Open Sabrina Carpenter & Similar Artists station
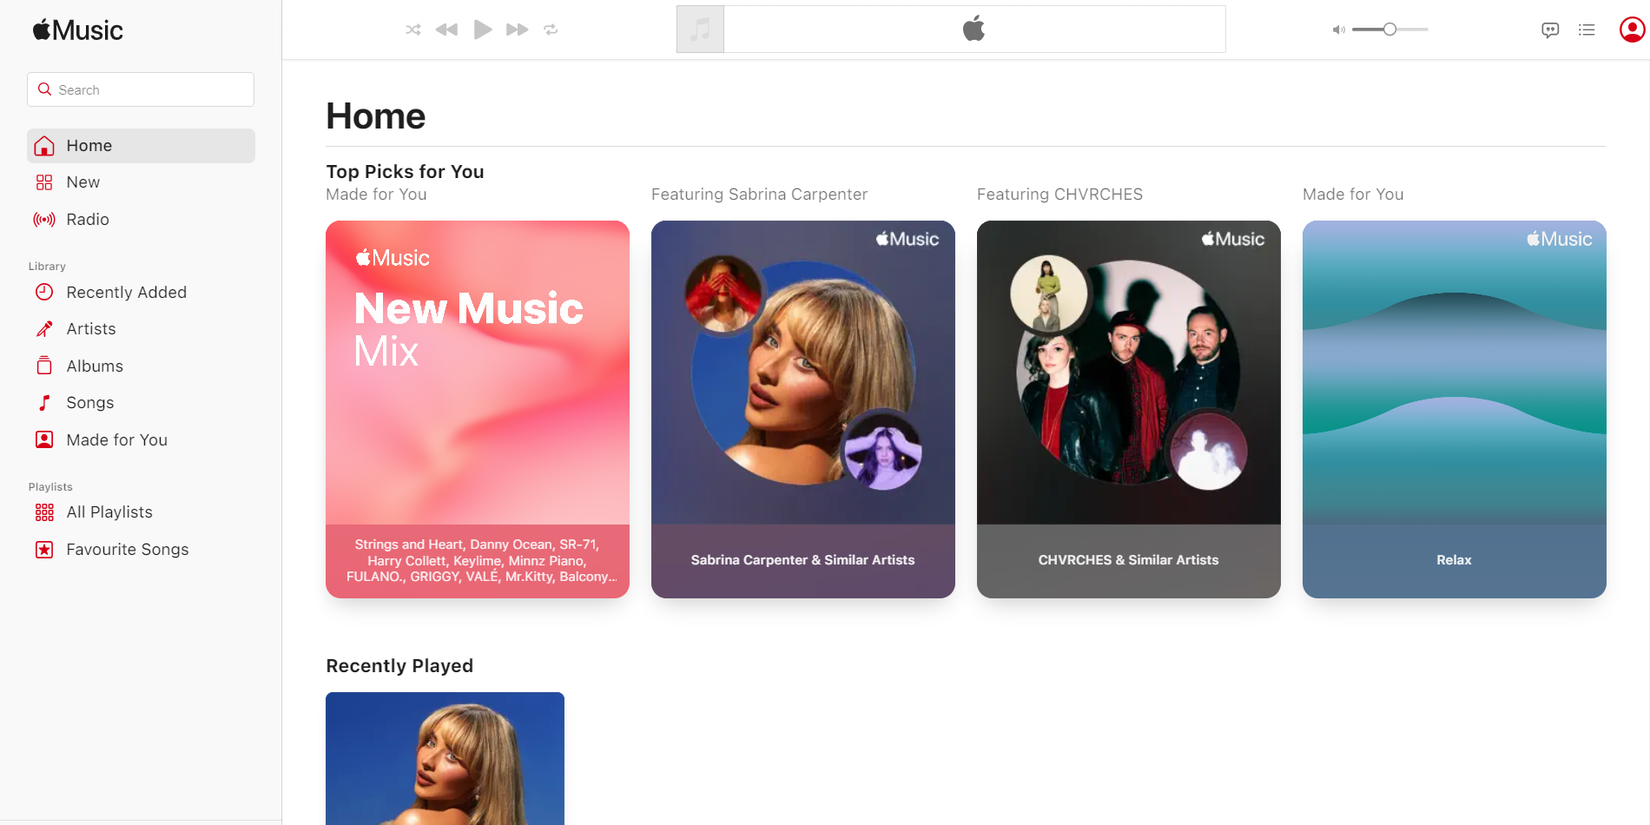This screenshot has width=1650, height=825. (803, 409)
